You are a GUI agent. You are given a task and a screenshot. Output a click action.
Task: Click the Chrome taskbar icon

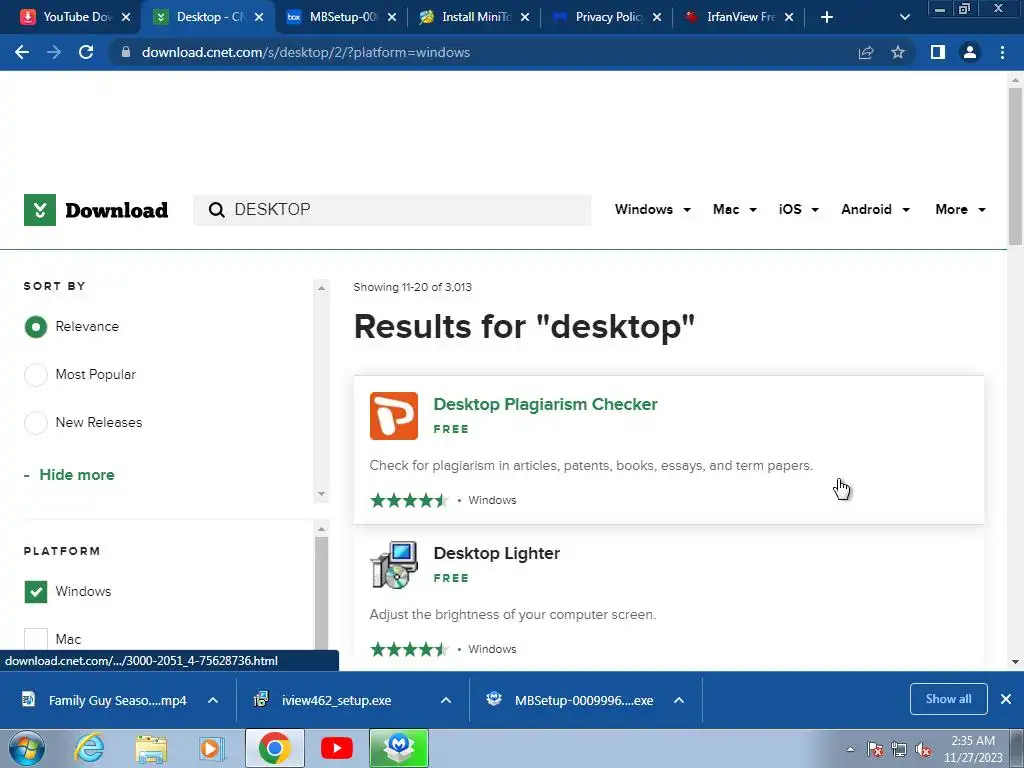pos(274,748)
